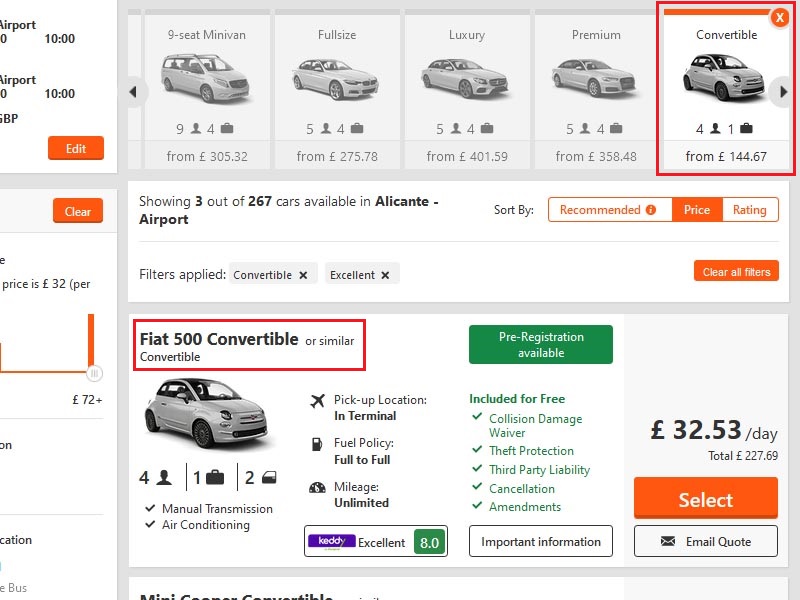Click Collision Damage Waiver text

535,426
